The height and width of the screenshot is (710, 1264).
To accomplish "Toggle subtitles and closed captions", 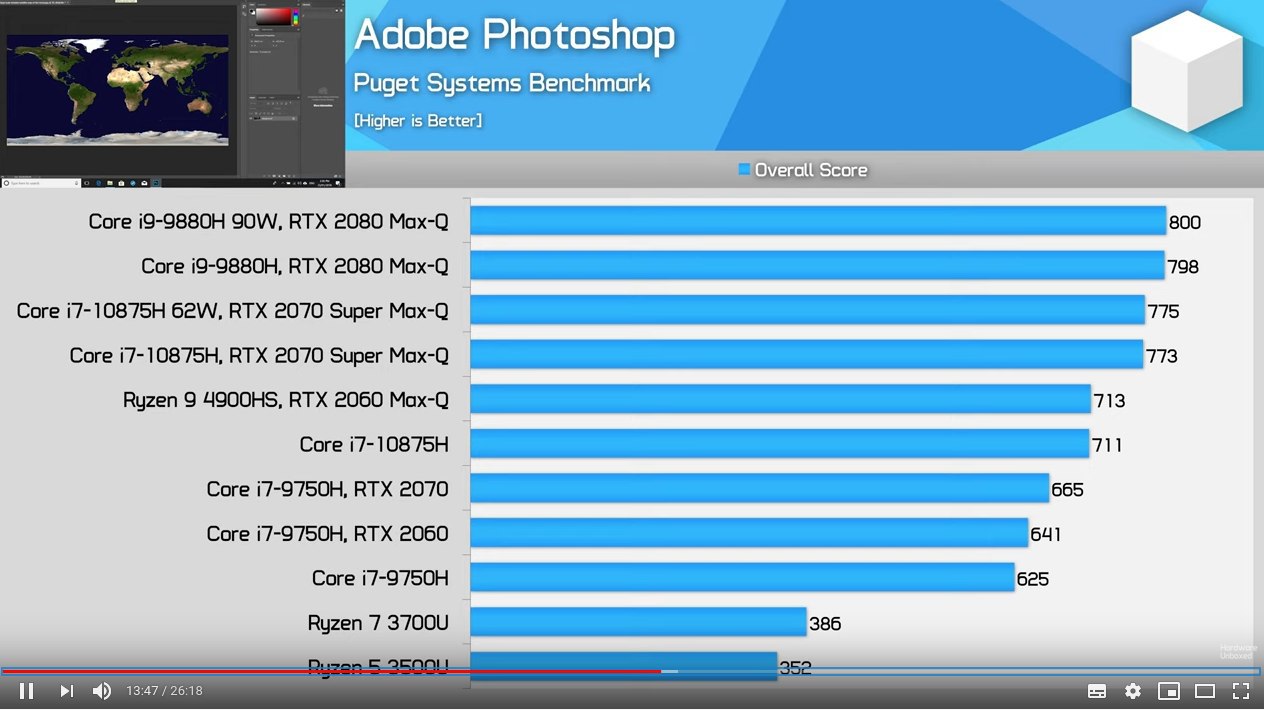I will tap(1097, 691).
